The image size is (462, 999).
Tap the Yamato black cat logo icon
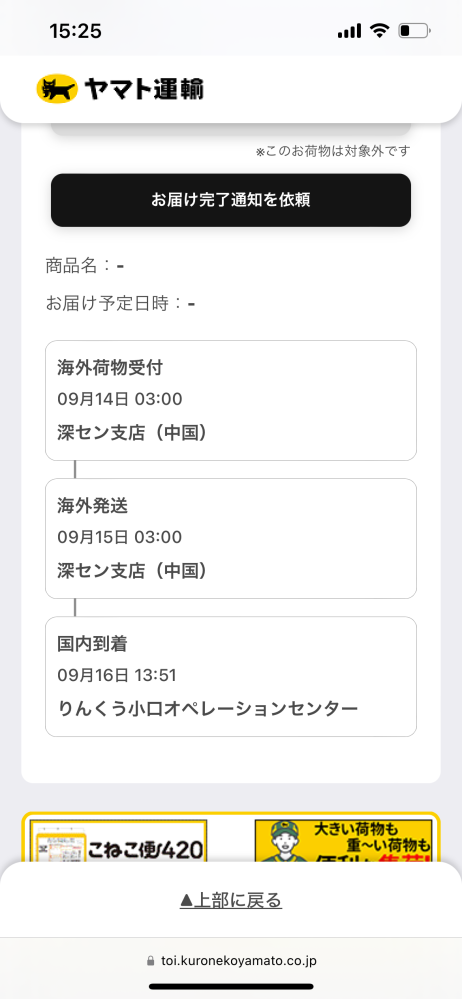(57, 89)
